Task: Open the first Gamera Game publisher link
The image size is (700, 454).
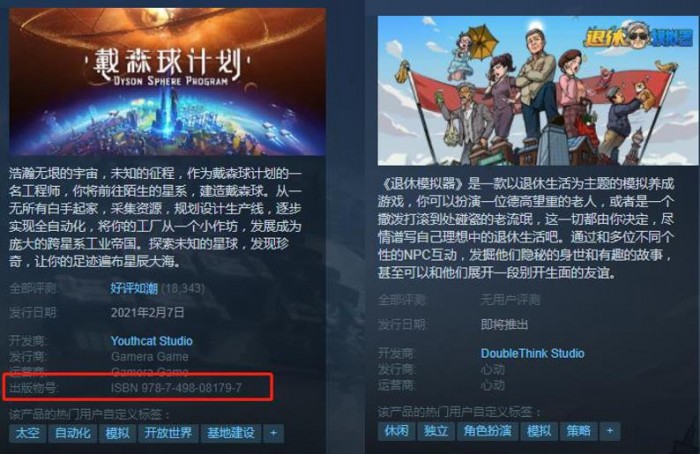Action: [x=150, y=357]
